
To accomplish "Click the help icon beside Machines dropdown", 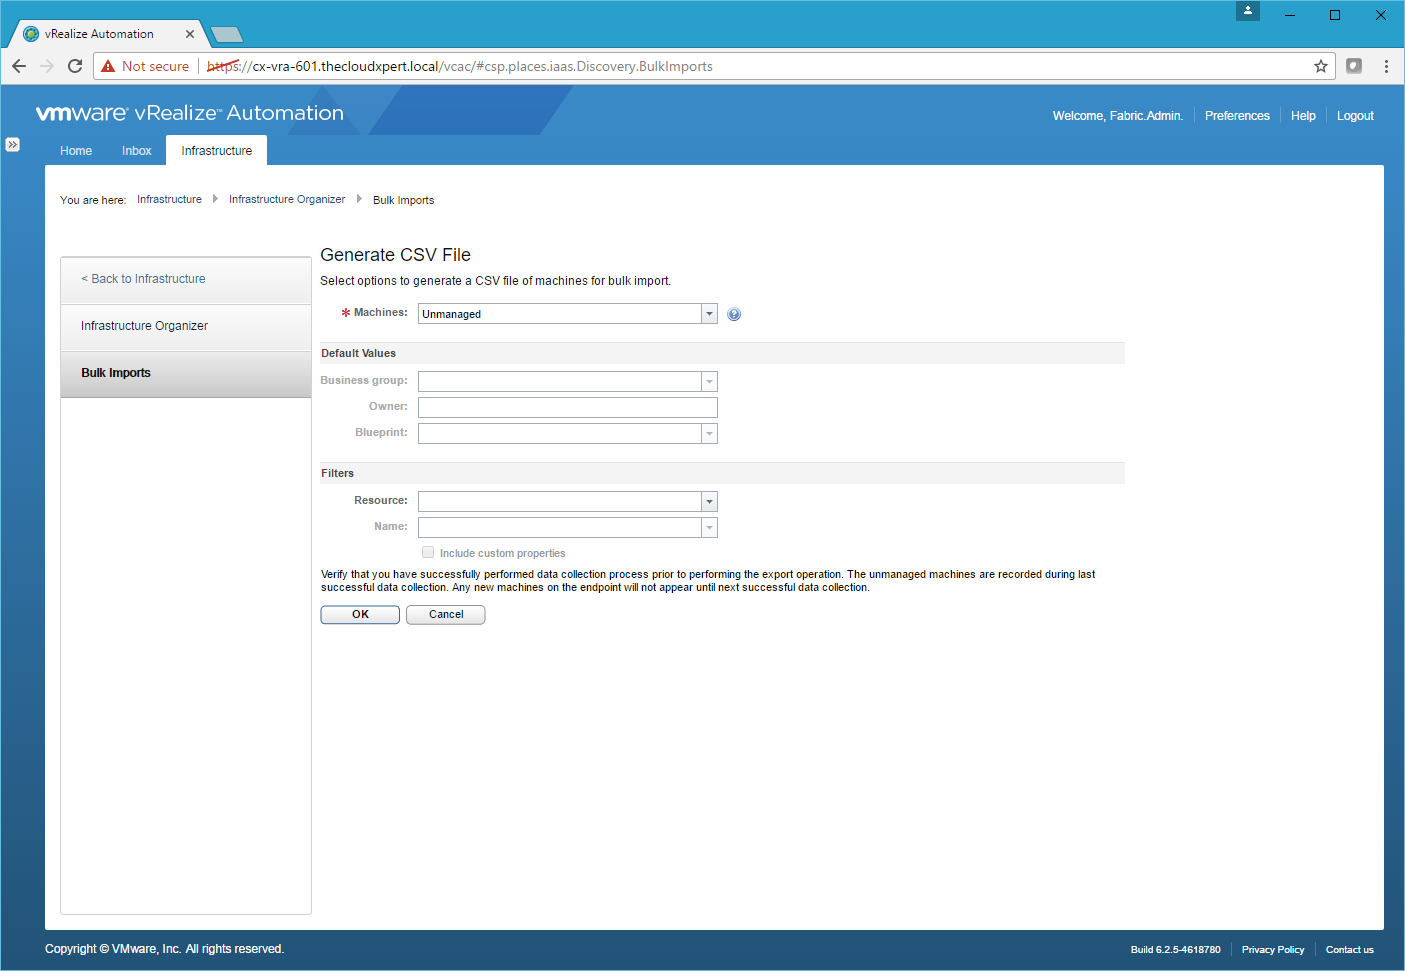I will point(734,314).
